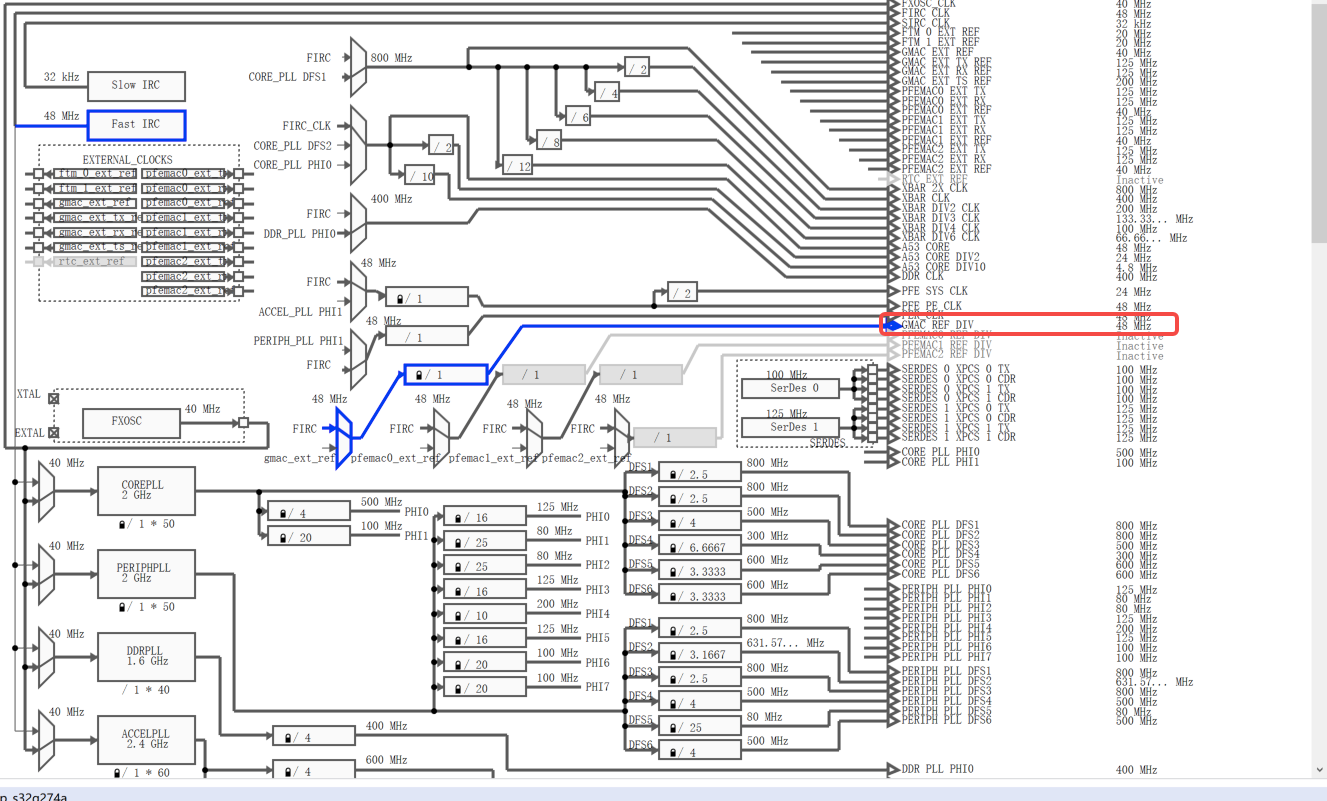Expand the SERDES dashed group box
The height and width of the screenshot is (801, 1327).
828,443
